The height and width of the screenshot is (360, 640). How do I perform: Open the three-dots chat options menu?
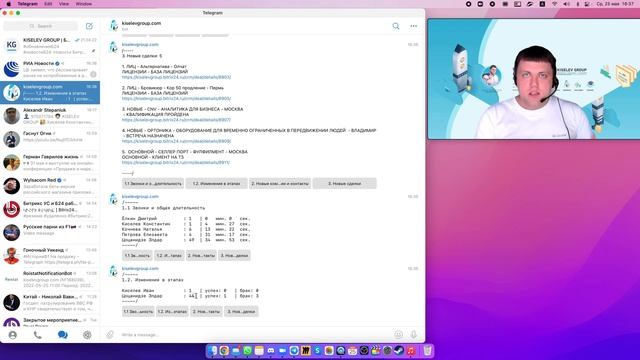(x=413, y=26)
